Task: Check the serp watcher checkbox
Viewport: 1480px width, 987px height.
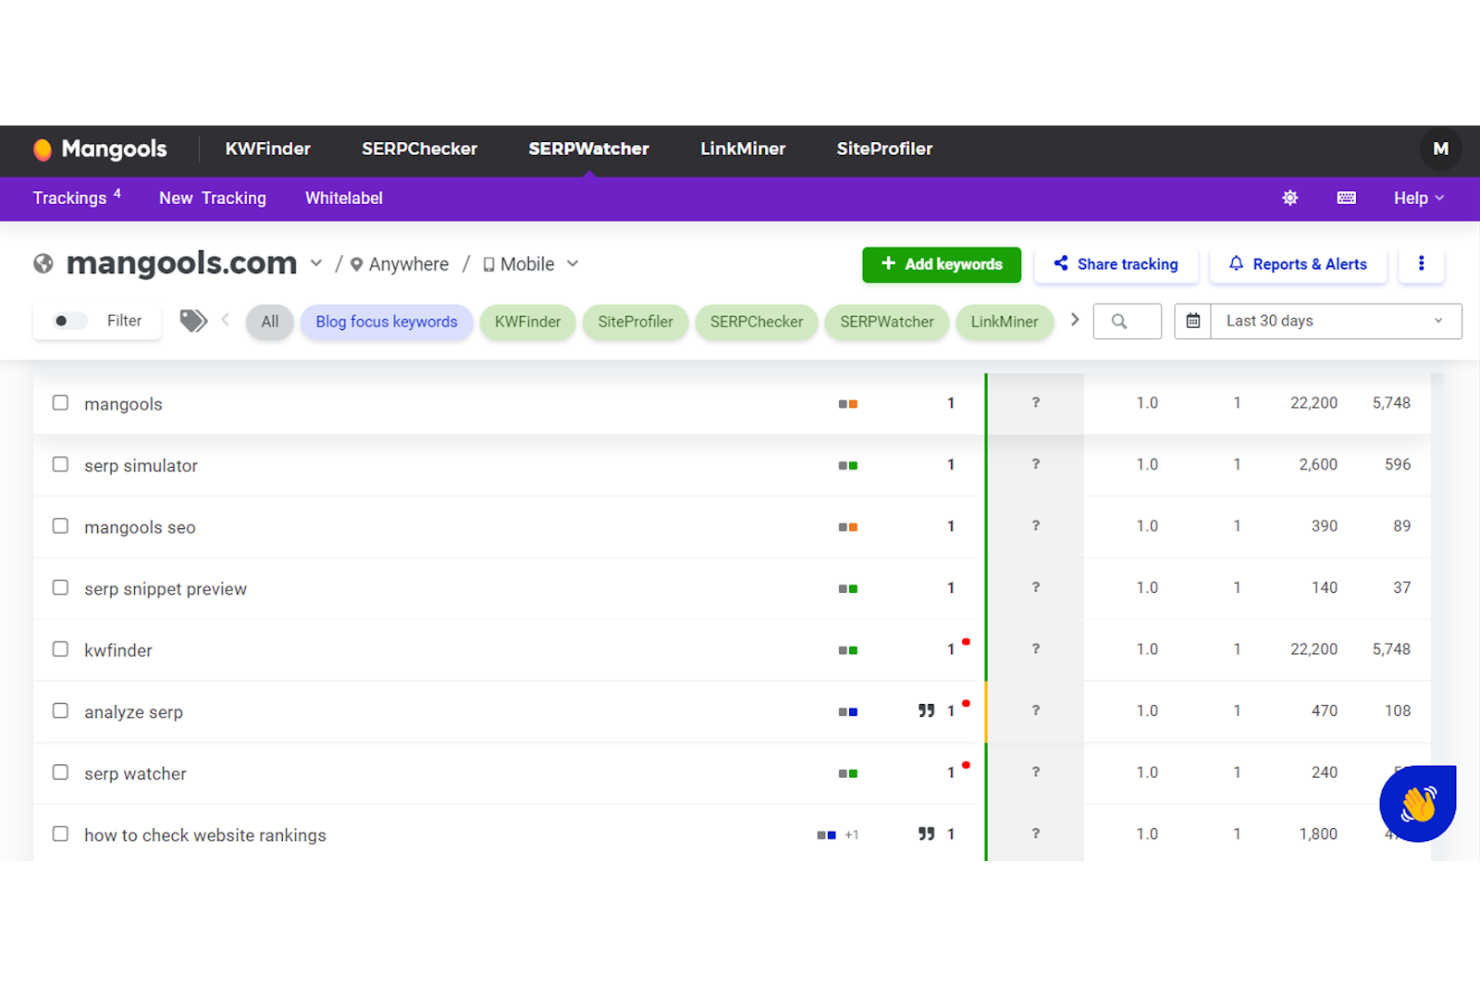Action: pos(61,773)
